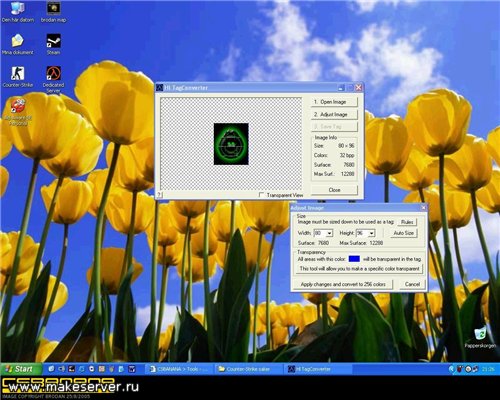Click the question mark help button in TagConverter
The height and width of the screenshot is (400, 500).
159,195
